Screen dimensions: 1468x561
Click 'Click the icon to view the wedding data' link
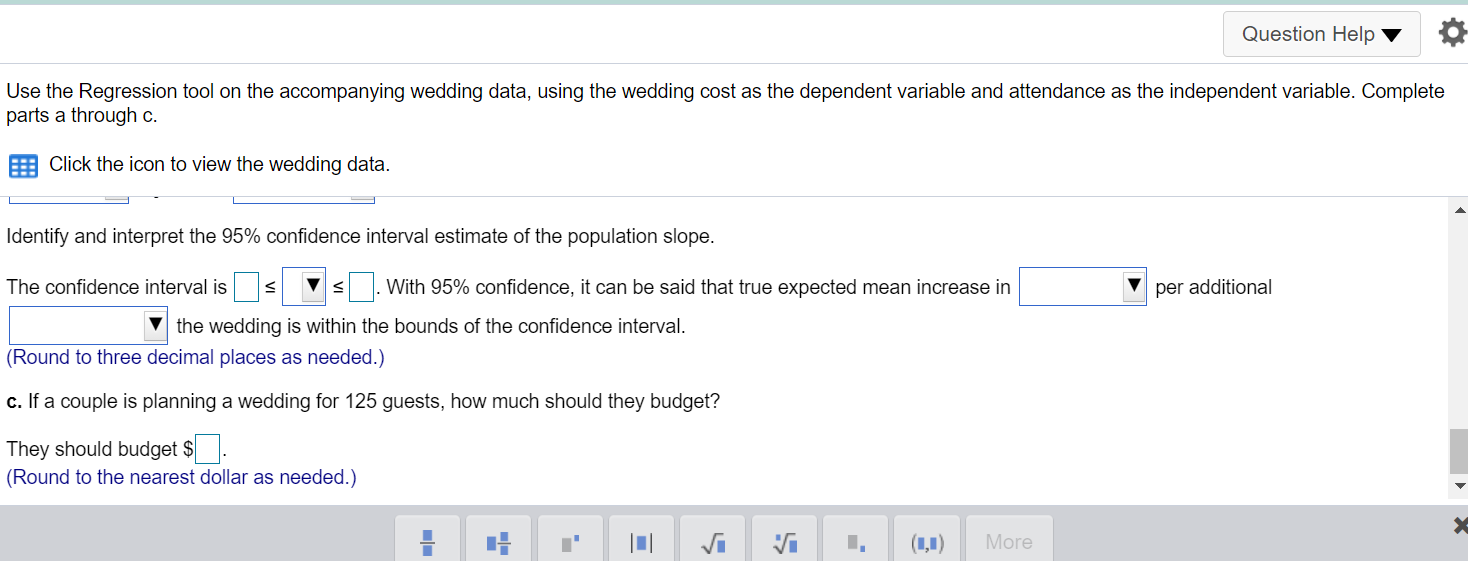point(219,164)
